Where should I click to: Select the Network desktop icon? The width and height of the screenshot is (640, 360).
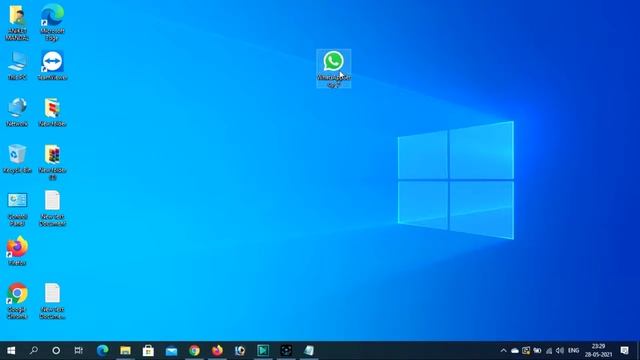pos(17,112)
